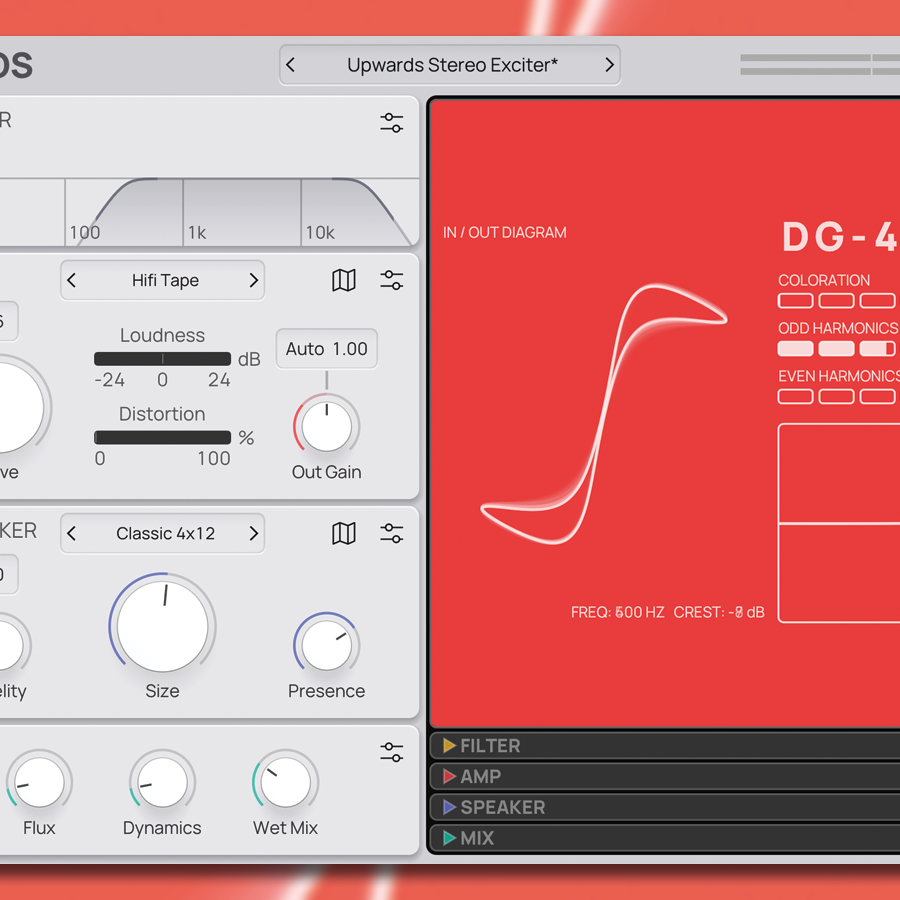Open settings sliders icon in mix panel
This screenshot has height=900, width=900.
(391, 752)
